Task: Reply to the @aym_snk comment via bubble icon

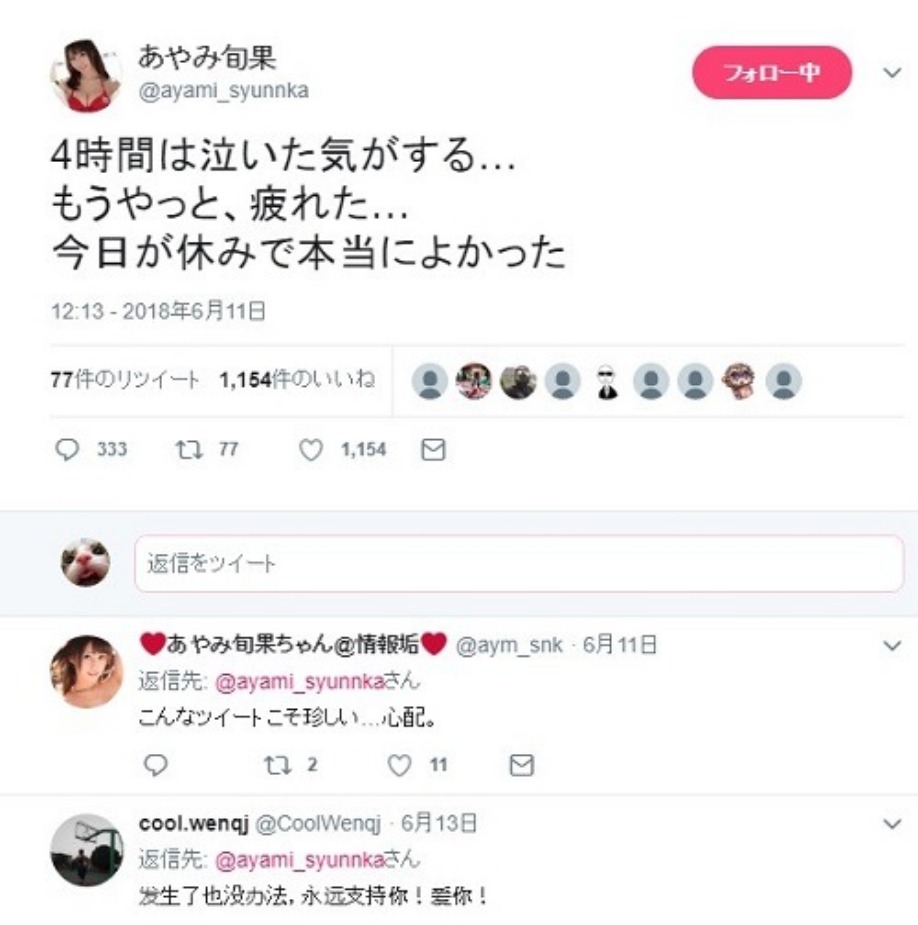Action: [156, 765]
